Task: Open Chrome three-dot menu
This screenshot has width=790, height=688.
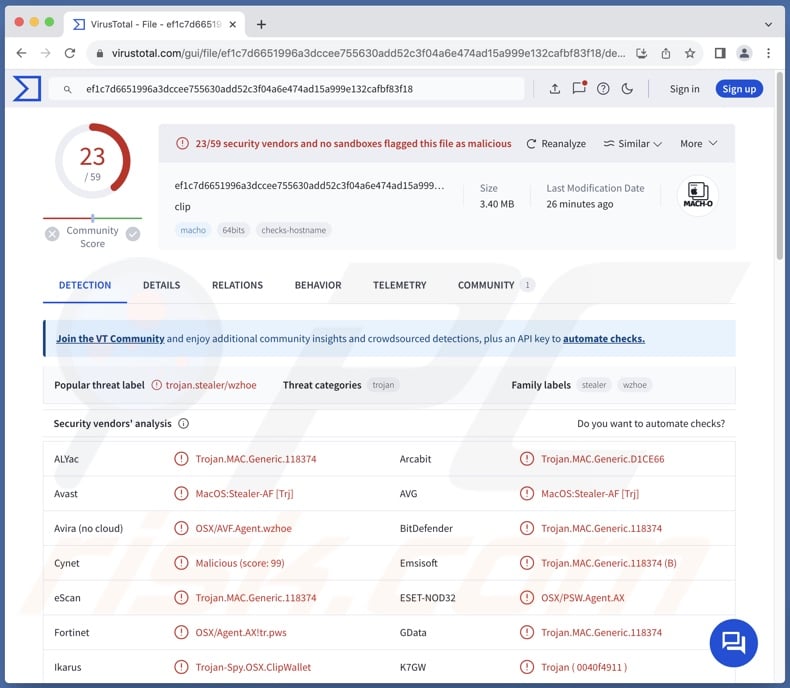Action: point(768,53)
